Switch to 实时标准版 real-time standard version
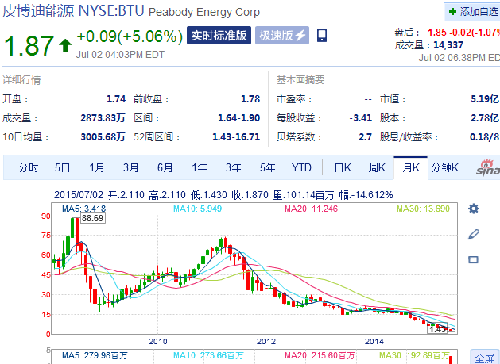The image size is (500, 364). (219, 35)
